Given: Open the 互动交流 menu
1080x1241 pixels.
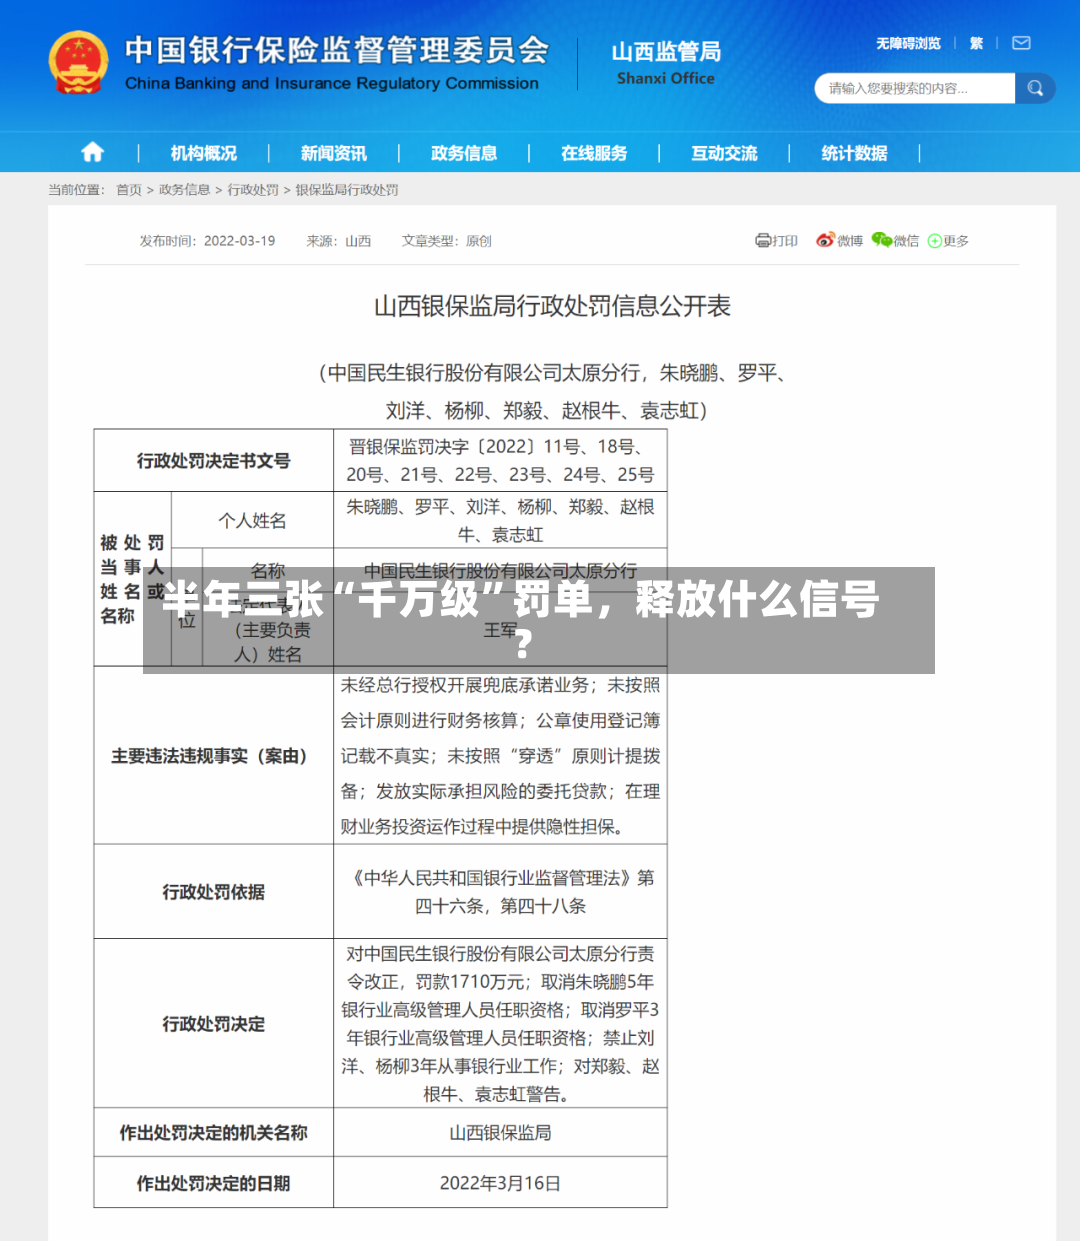Looking at the screenshot, I should [x=724, y=153].
